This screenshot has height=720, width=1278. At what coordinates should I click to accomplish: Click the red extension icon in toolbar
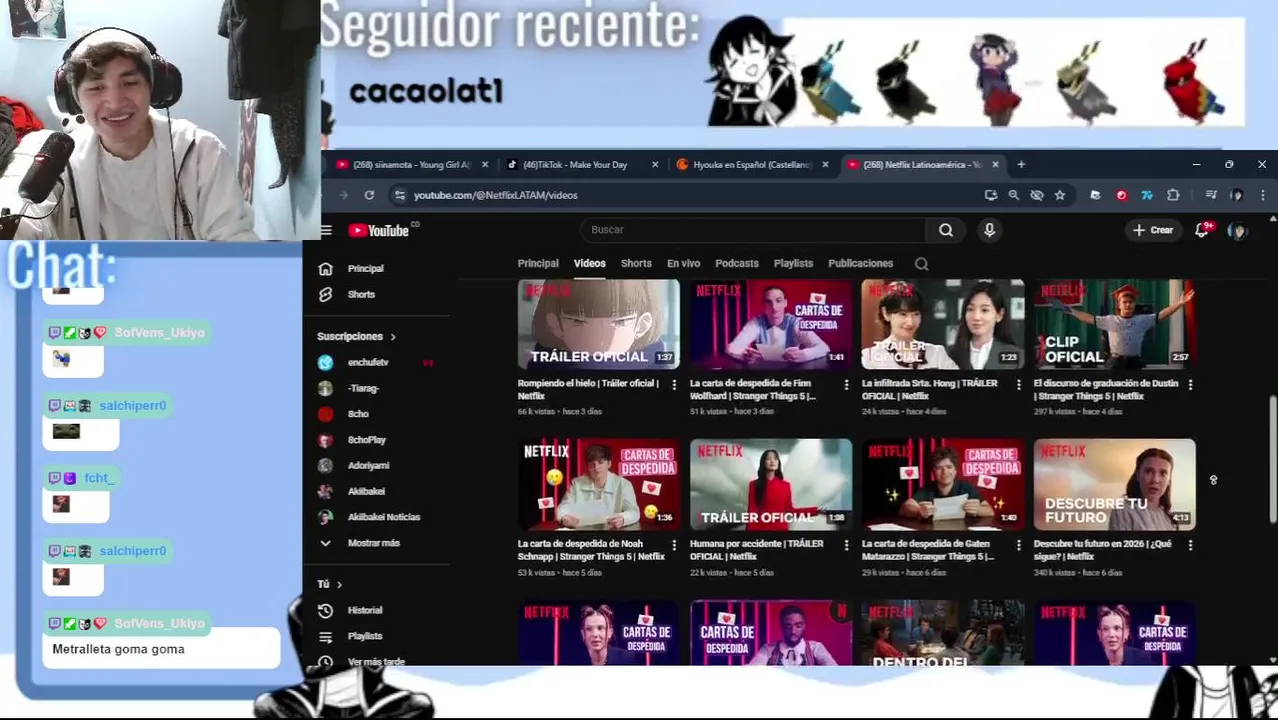[x=1121, y=195]
